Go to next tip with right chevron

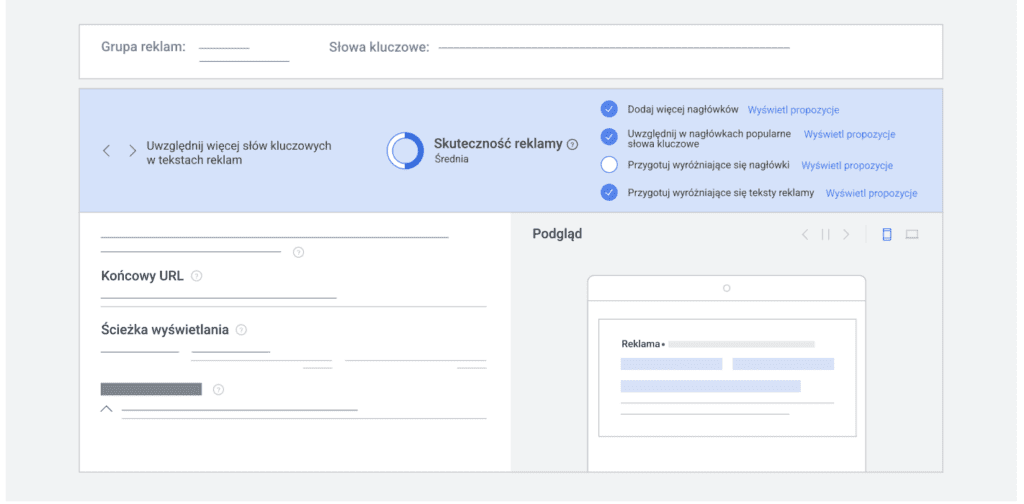pos(132,151)
